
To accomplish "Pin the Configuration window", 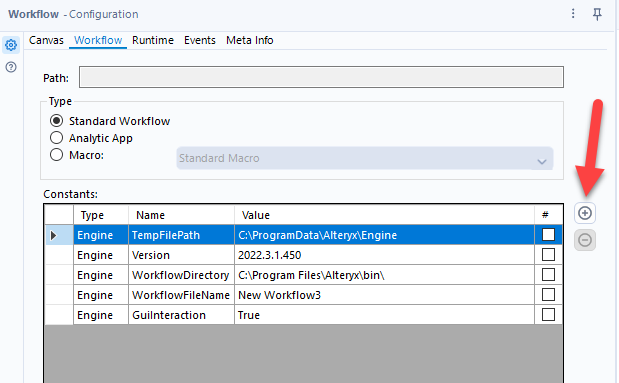I will (x=597, y=14).
